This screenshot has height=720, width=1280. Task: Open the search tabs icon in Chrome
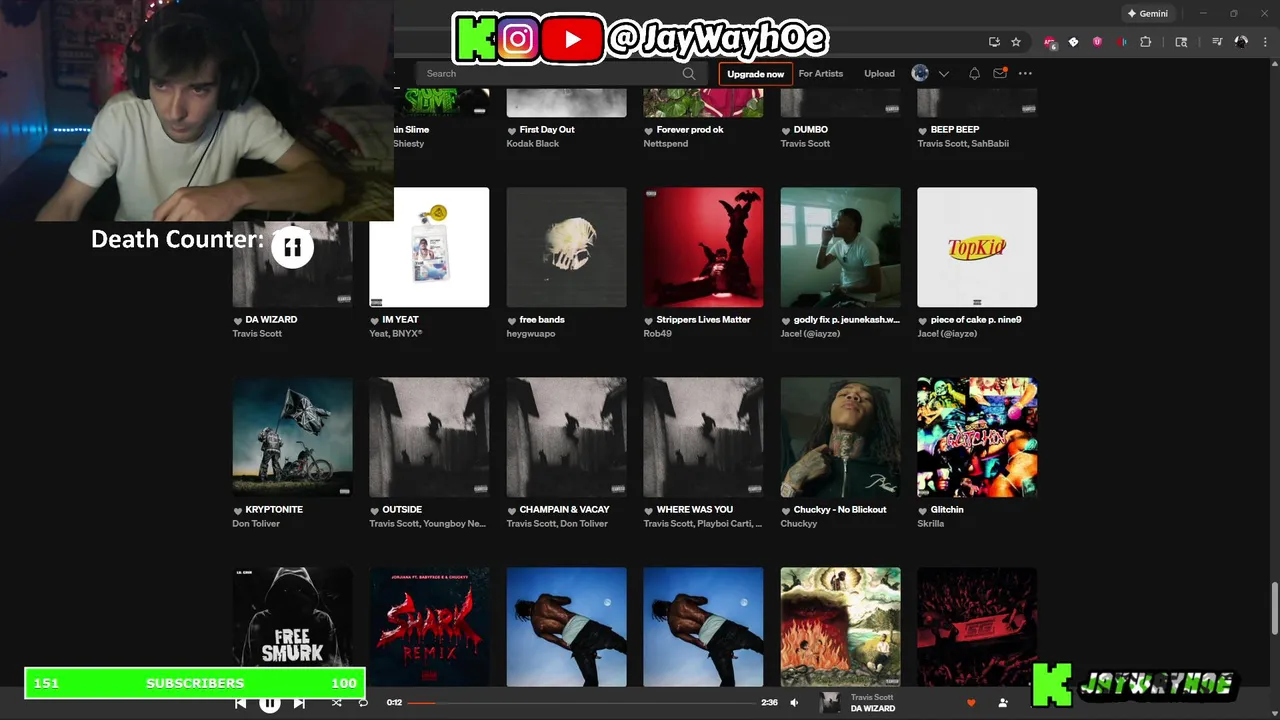[x=1181, y=42]
